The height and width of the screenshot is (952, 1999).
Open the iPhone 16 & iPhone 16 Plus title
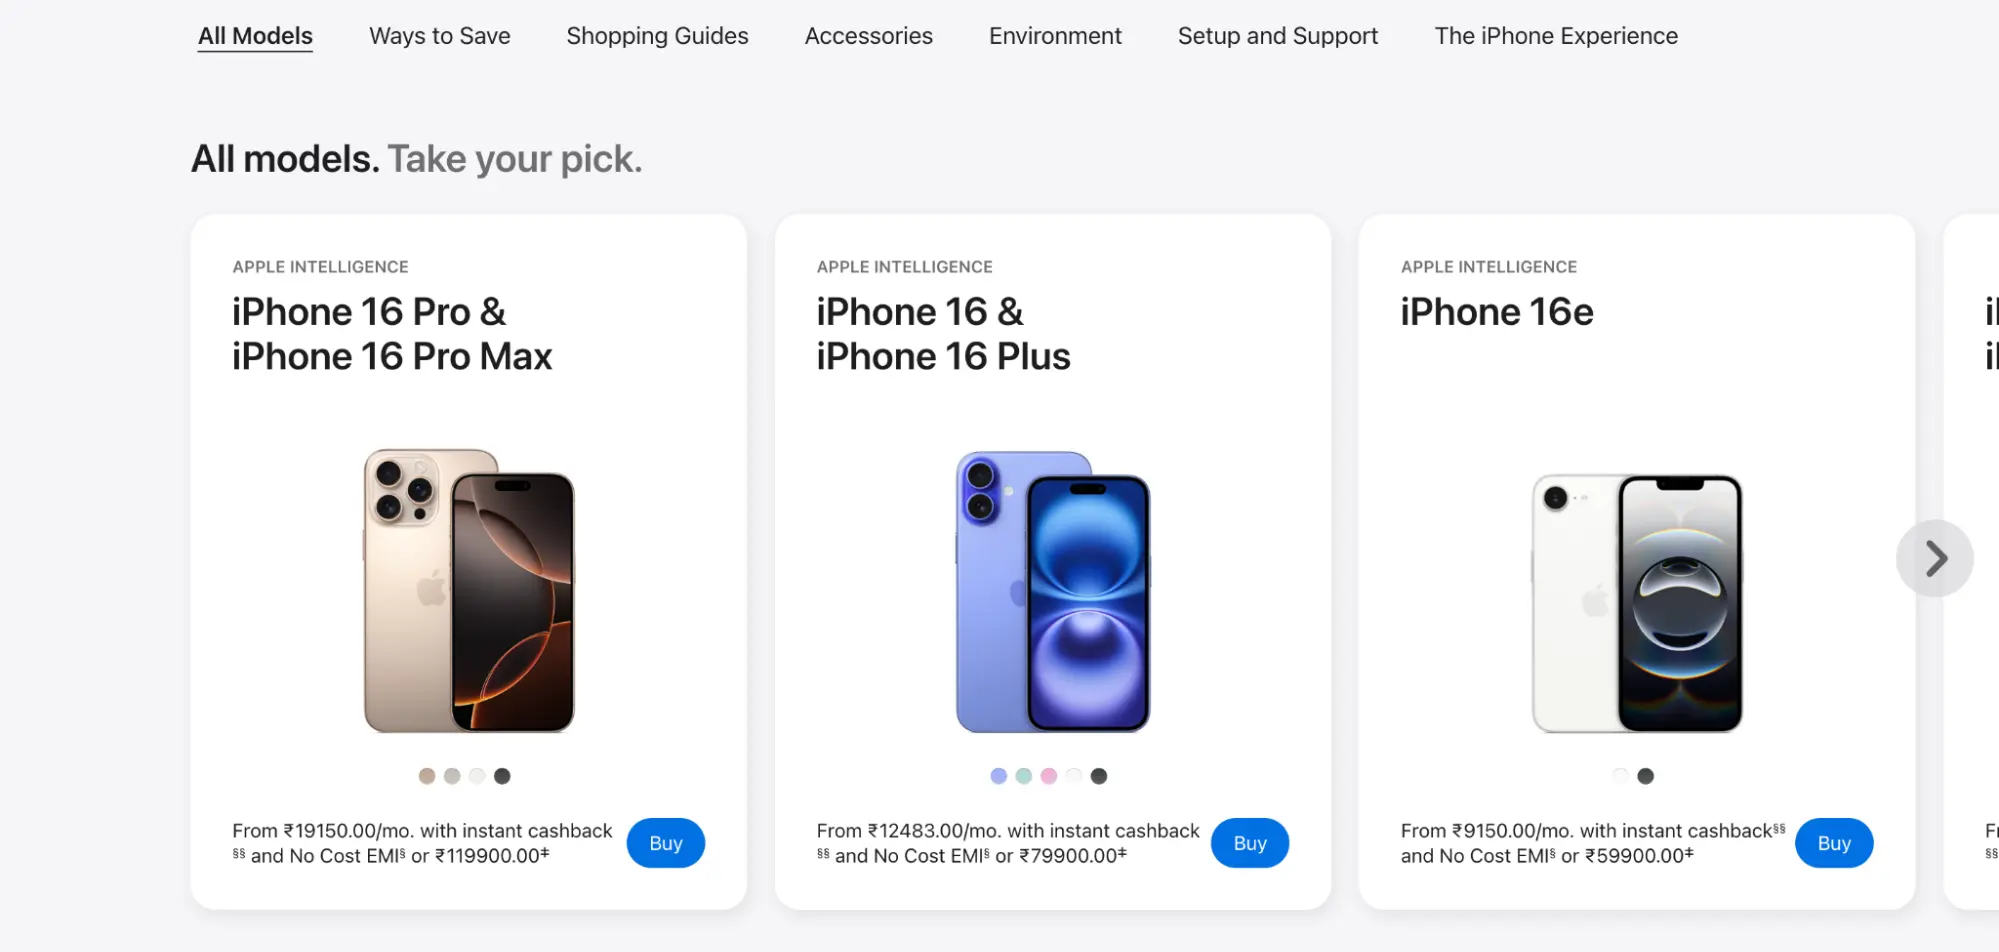click(x=942, y=333)
